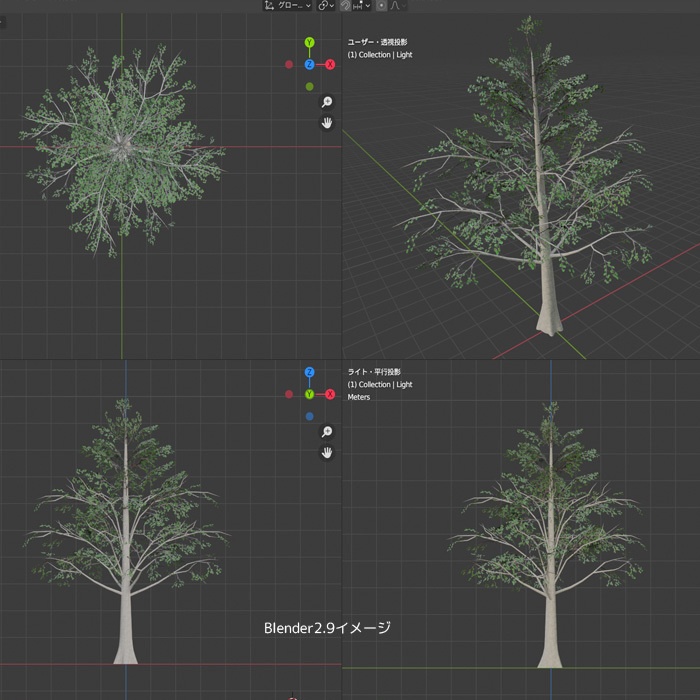This screenshot has width=700, height=700.
Task: Click the pan hand icon in bottom-left viewport
Action: click(327, 452)
